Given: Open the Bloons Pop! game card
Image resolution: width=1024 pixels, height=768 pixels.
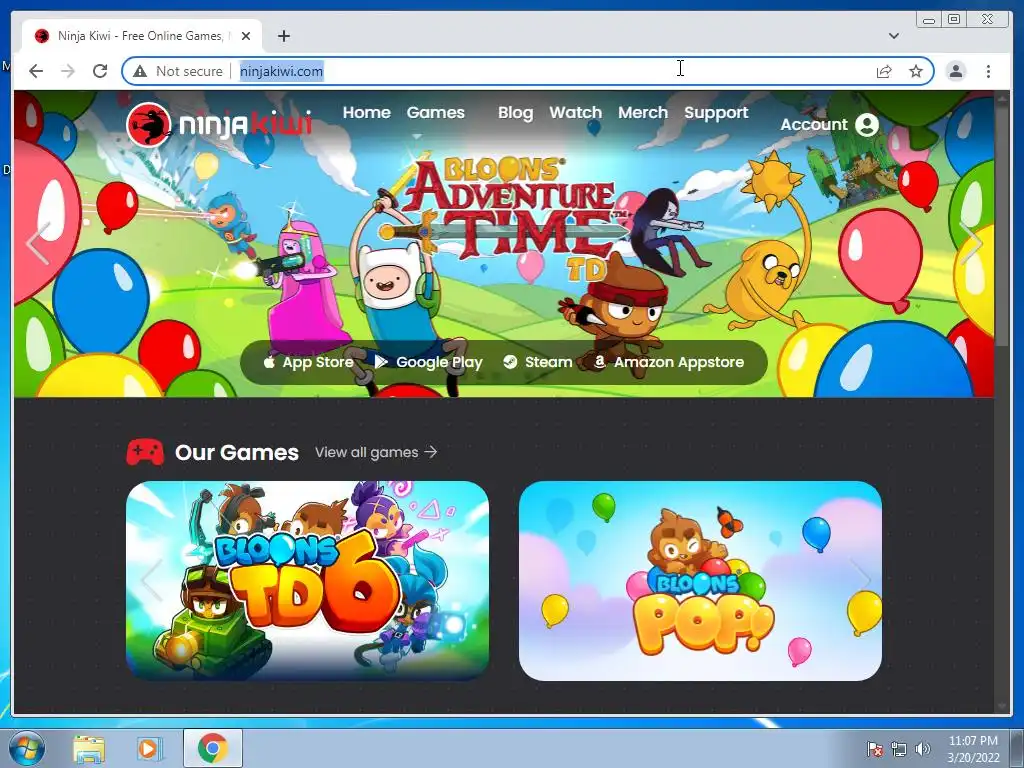Looking at the screenshot, I should 700,581.
